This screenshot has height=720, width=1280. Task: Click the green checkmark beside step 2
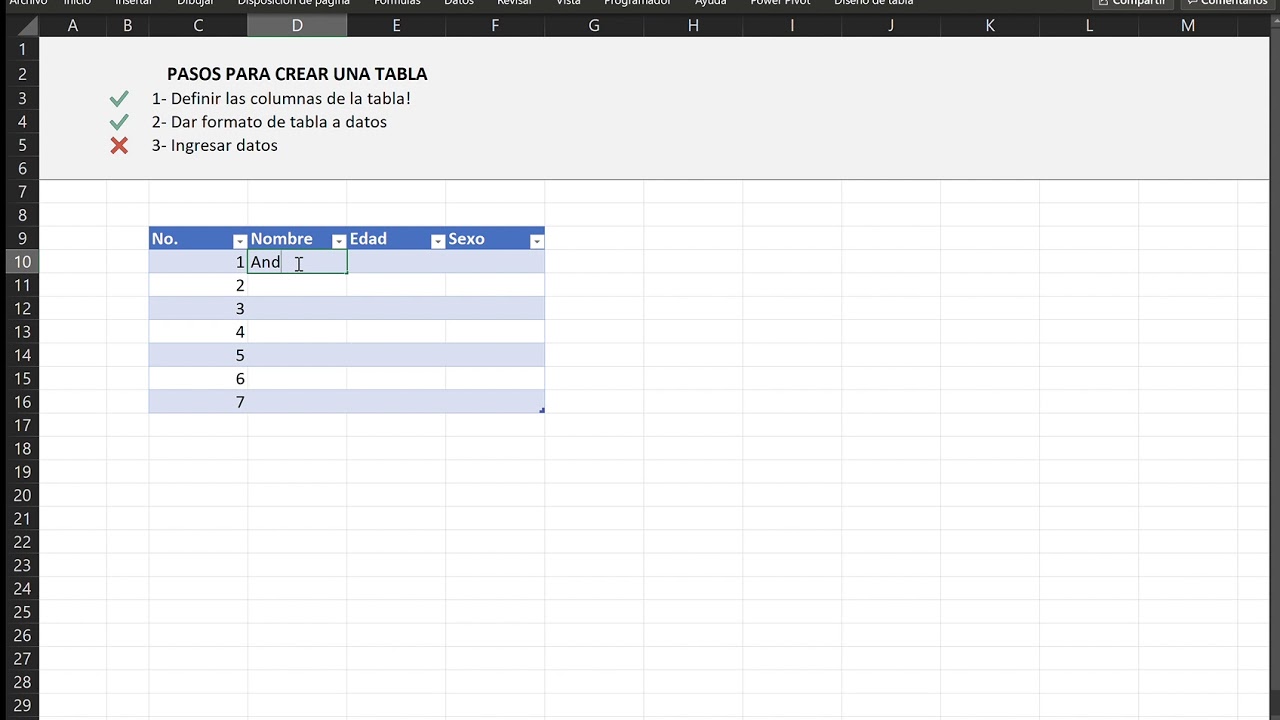click(x=119, y=122)
